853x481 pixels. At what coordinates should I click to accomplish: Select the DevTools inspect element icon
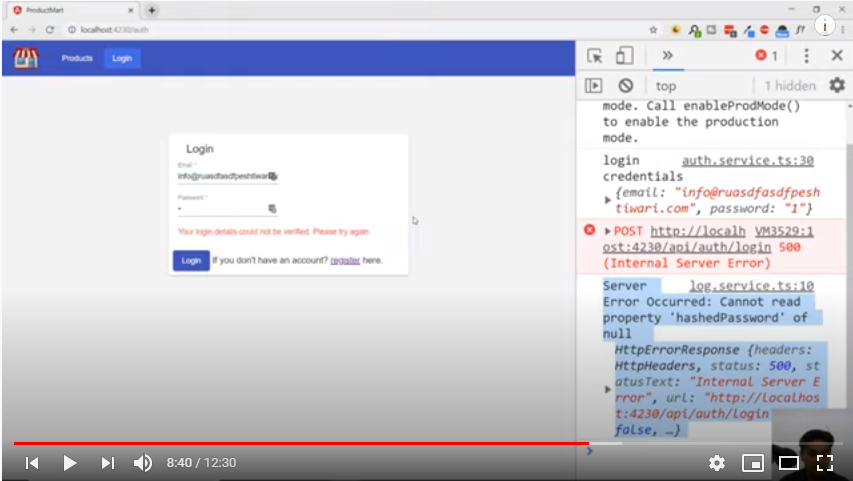coord(595,56)
